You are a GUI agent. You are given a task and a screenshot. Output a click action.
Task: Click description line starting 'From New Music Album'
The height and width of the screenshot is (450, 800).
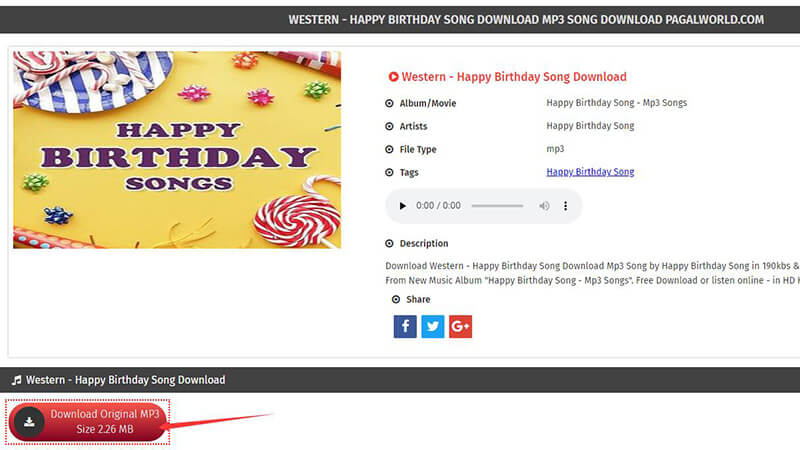(x=592, y=280)
